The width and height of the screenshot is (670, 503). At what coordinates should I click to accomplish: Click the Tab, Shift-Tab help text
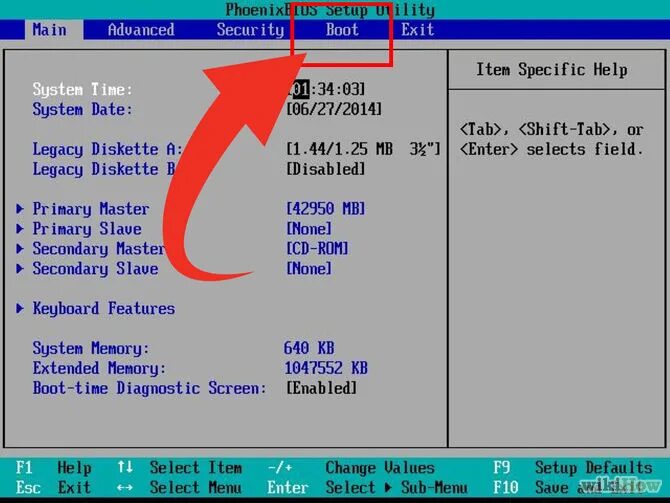pyautogui.click(x=551, y=139)
